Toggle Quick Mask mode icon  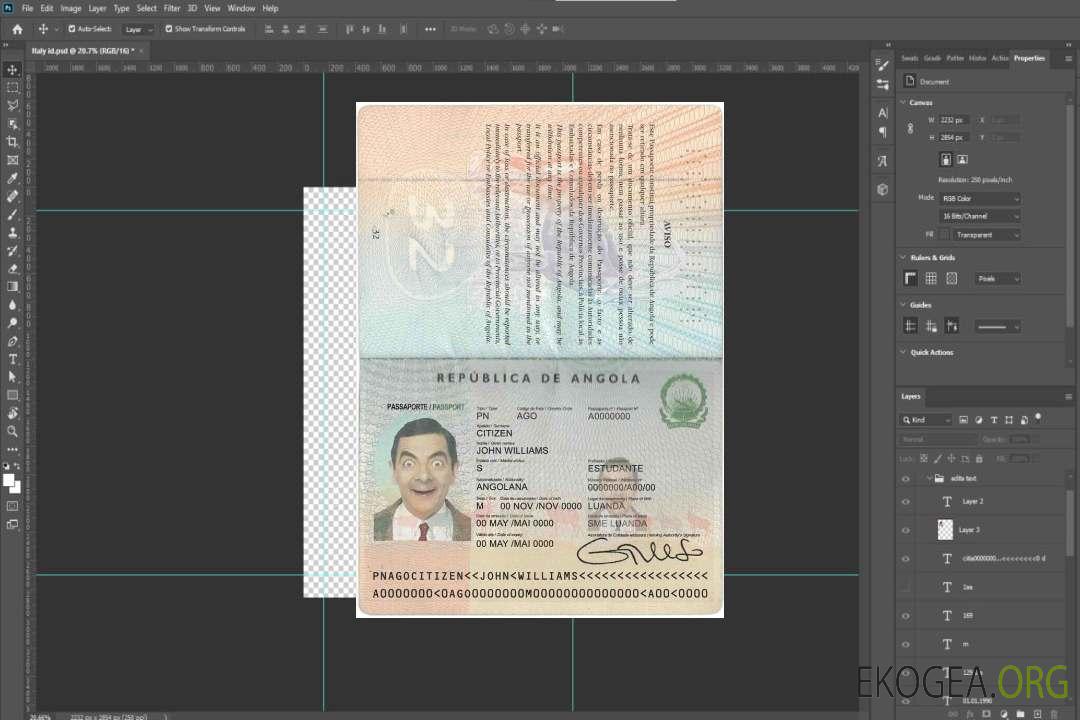point(12,506)
